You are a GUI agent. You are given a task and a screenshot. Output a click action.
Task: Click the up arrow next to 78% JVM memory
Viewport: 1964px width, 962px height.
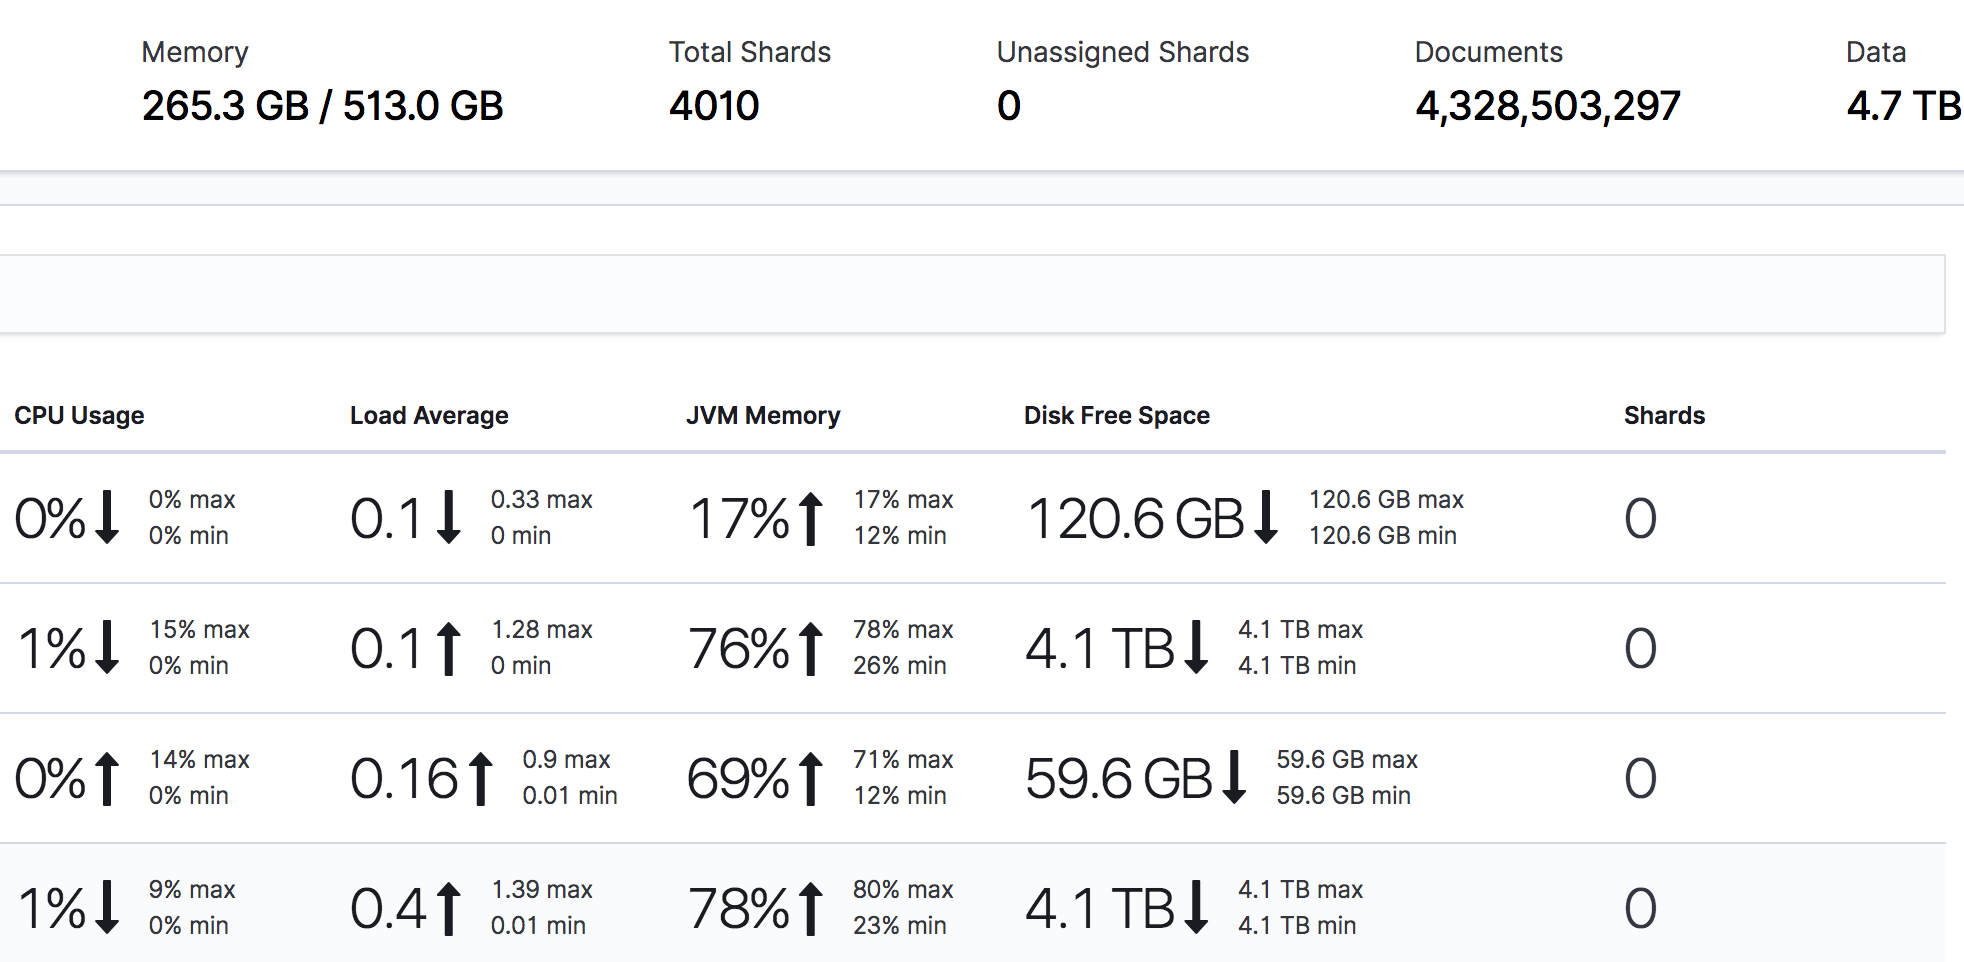[811, 909]
